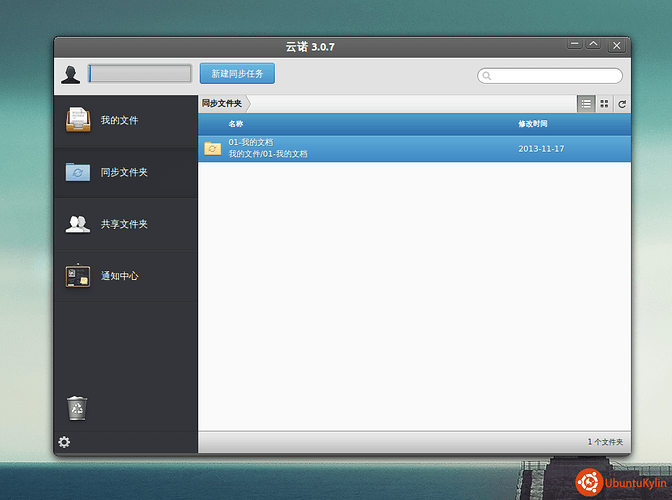Open settings via the gear icon
The height and width of the screenshot is (500, 672).
[x=65, y=442]
